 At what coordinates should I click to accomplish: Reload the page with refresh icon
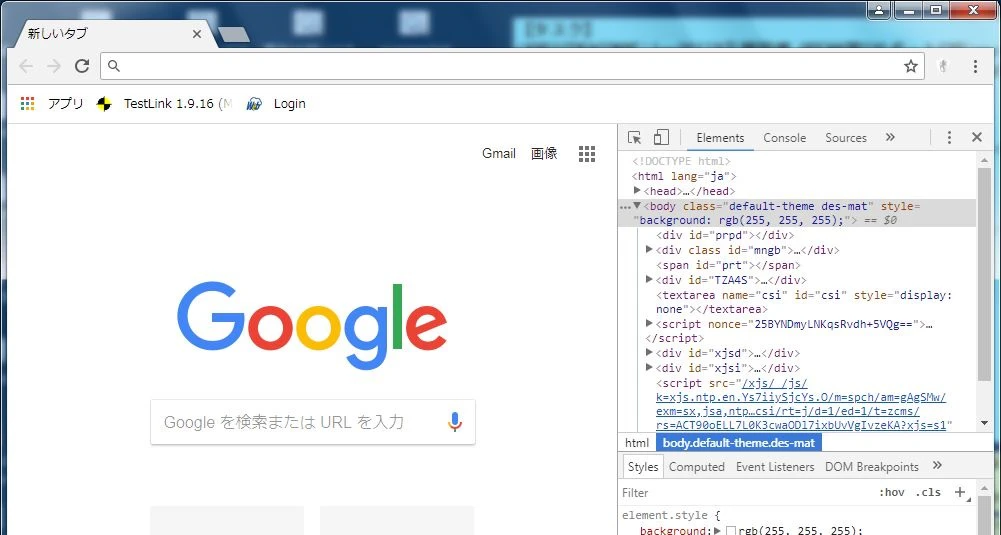tap(82, 66)
